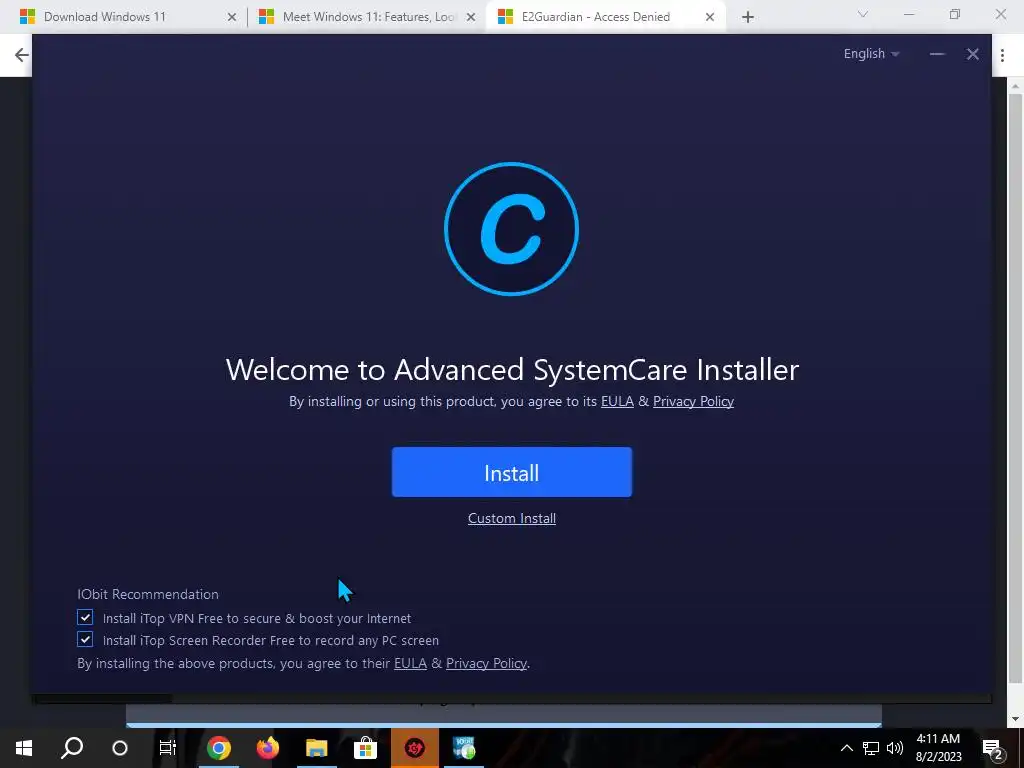The width and height of the screenshot is (1024, 768).
Task: Open browser tab search chevron
Action: 863,14
